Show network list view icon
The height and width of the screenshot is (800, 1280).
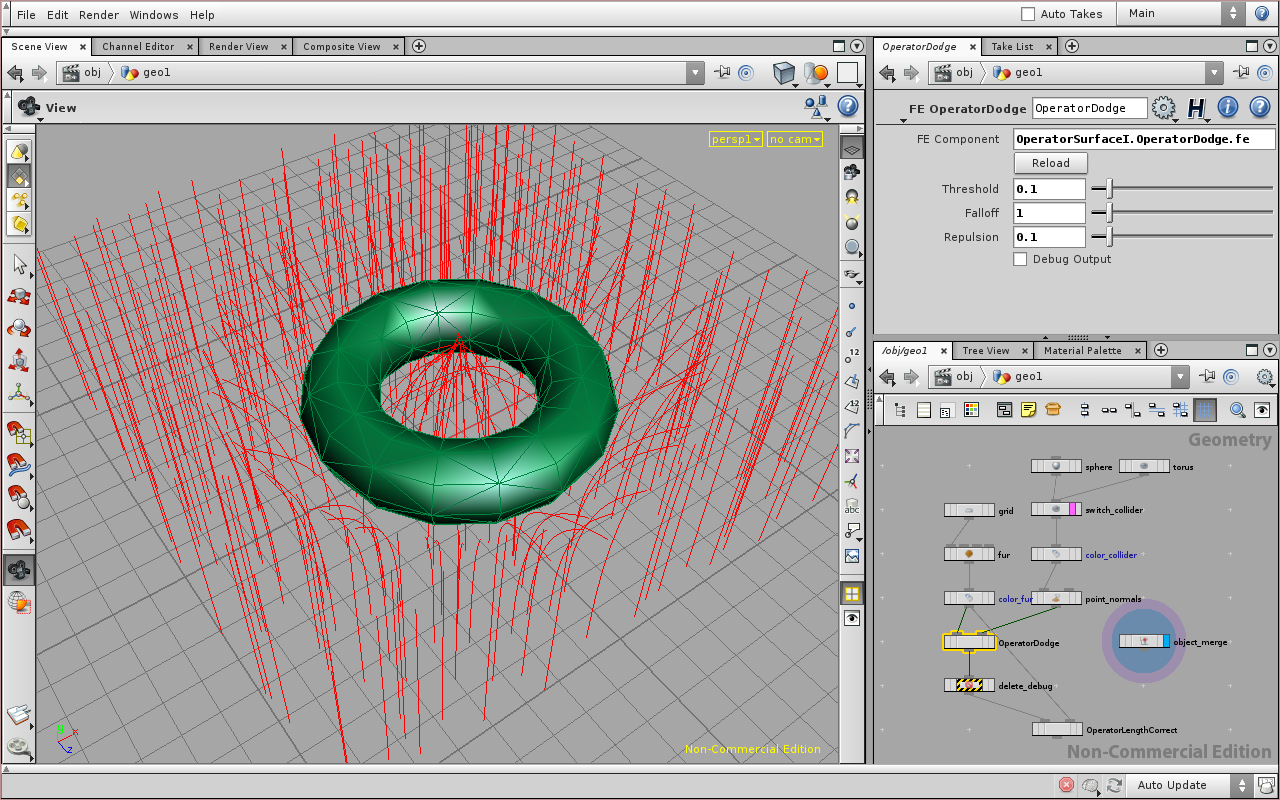tap(923, 409)
